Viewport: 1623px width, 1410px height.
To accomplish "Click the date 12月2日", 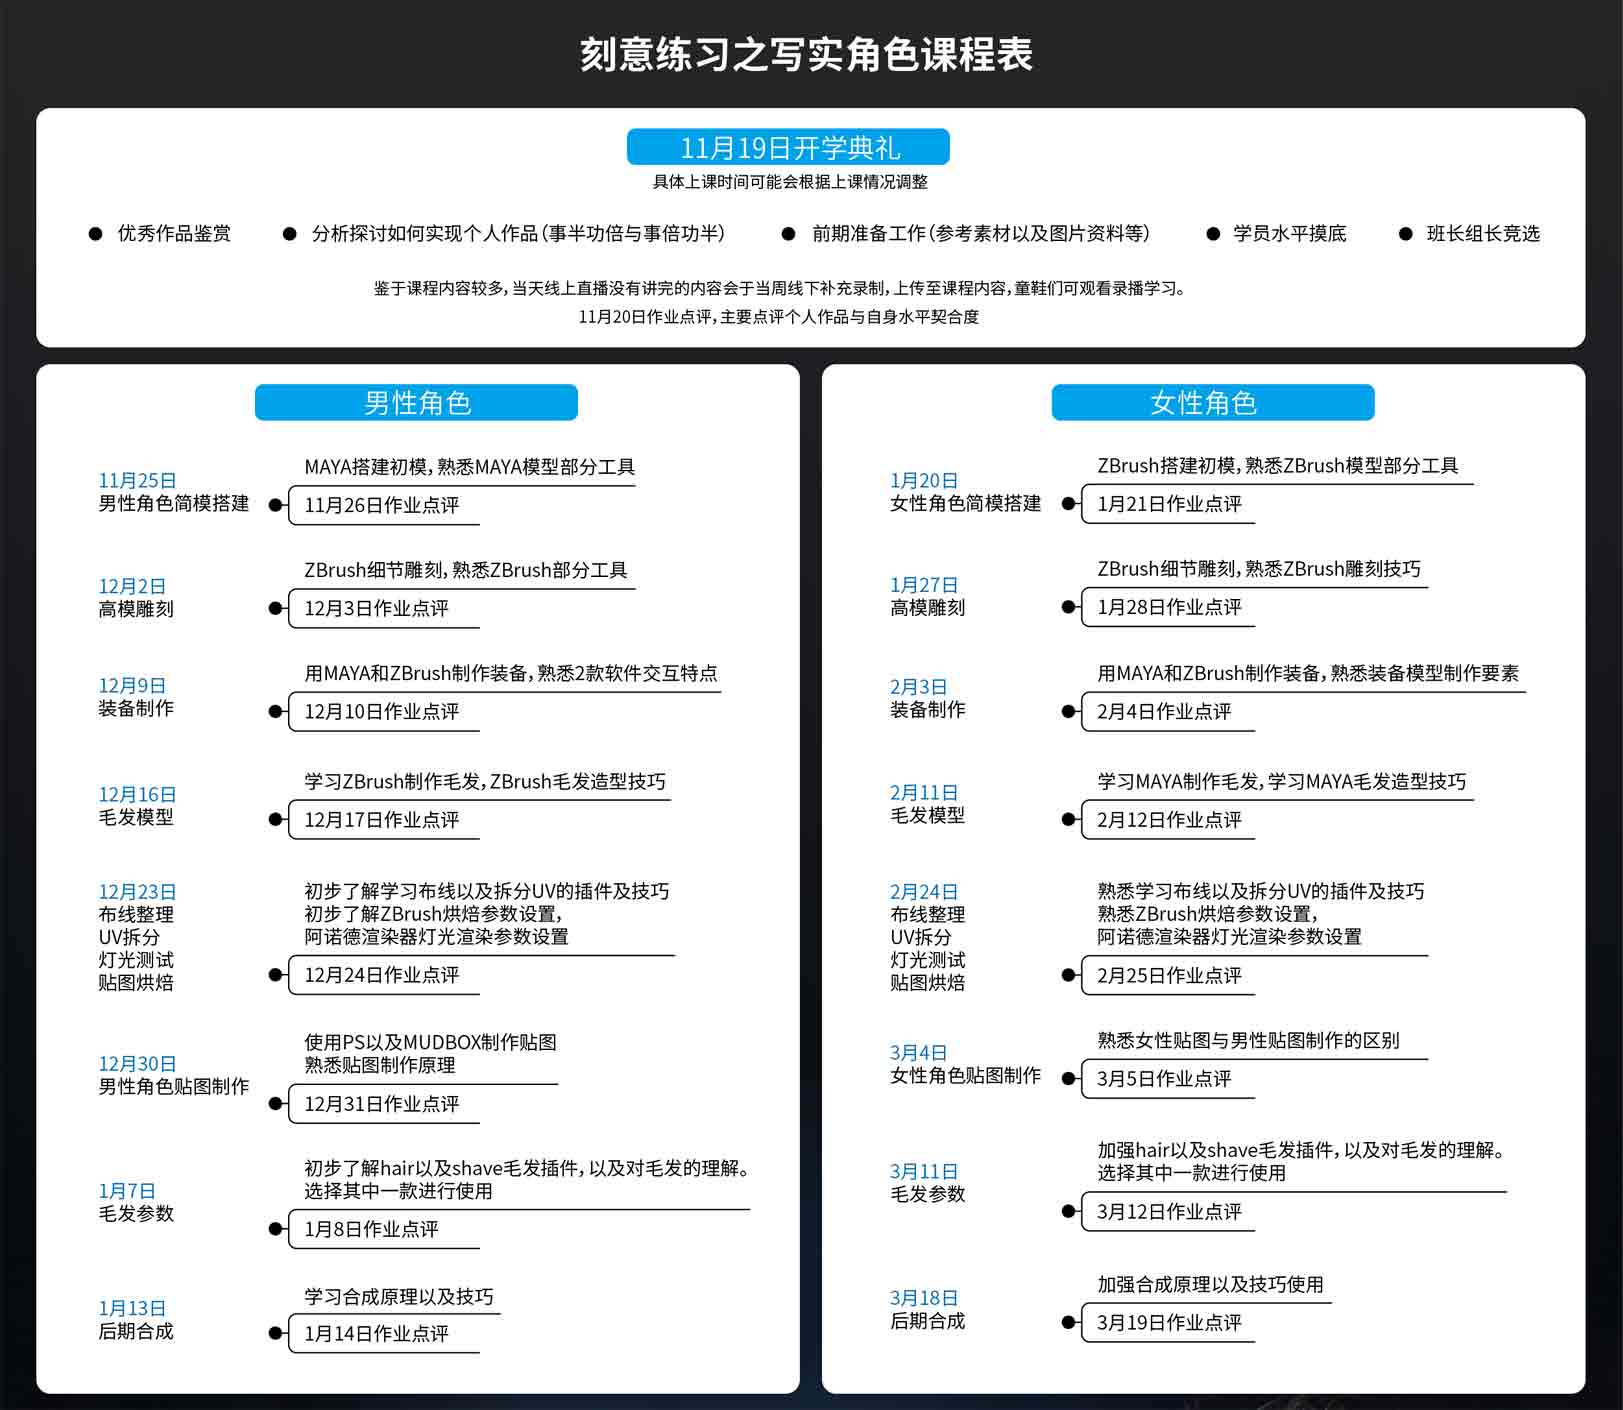I will (x=132, y=586).
